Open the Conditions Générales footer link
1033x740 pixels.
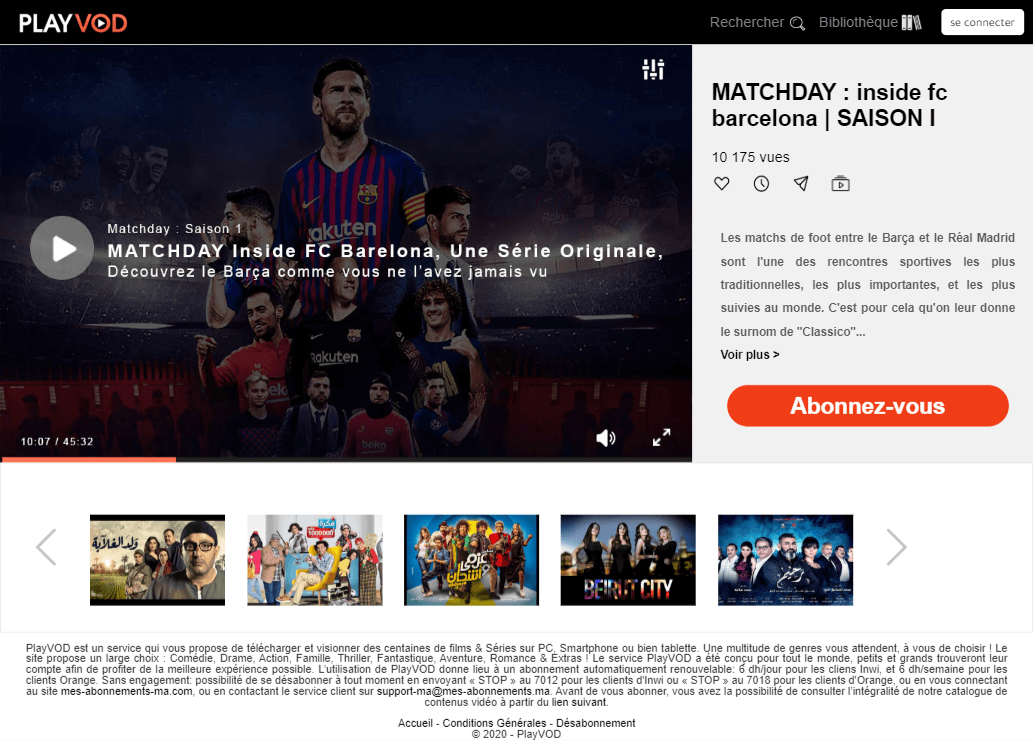click(x=494, y=723)
